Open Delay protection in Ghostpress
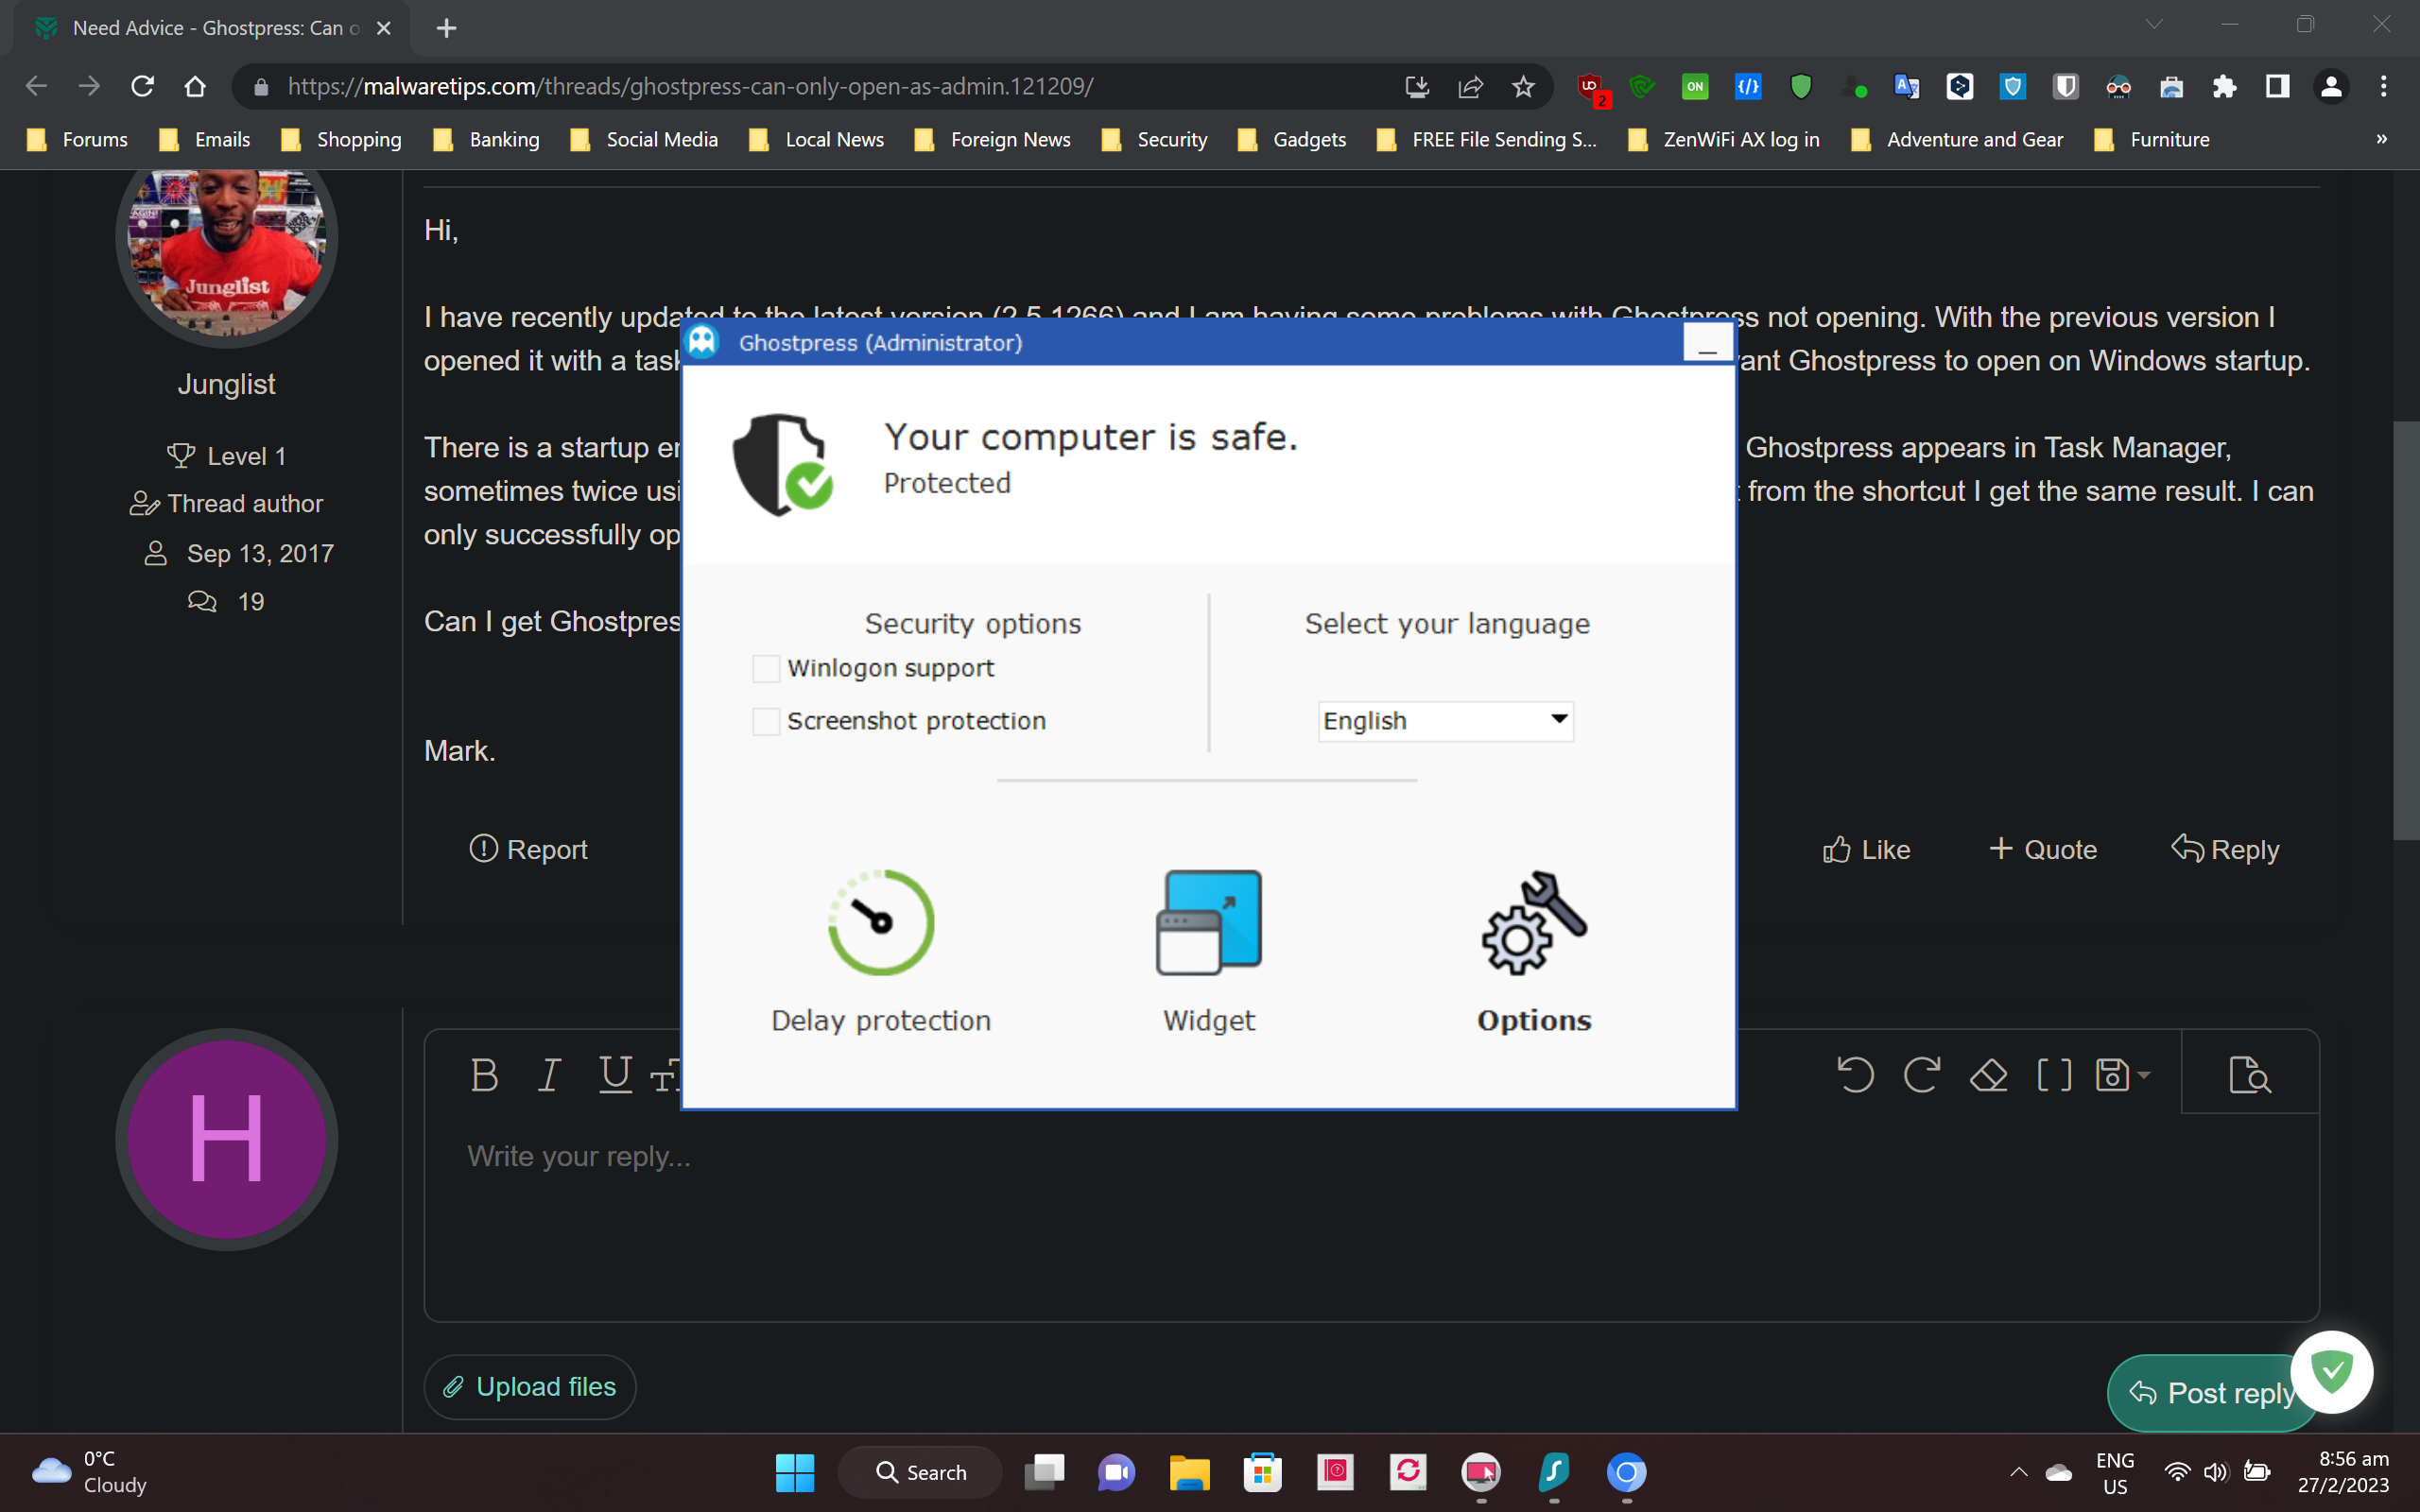This screenshot has width=2420, height=1512. pyautogui.click(x=880, y=923)
